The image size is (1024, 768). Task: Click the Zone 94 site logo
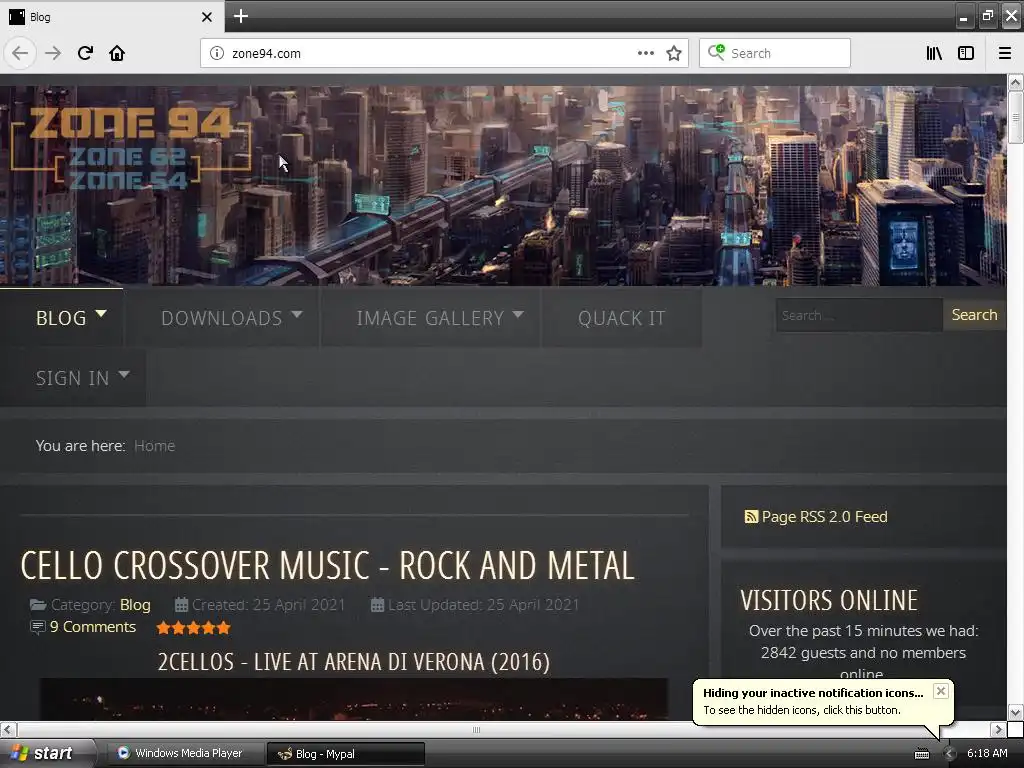click(x=131, y=149)
